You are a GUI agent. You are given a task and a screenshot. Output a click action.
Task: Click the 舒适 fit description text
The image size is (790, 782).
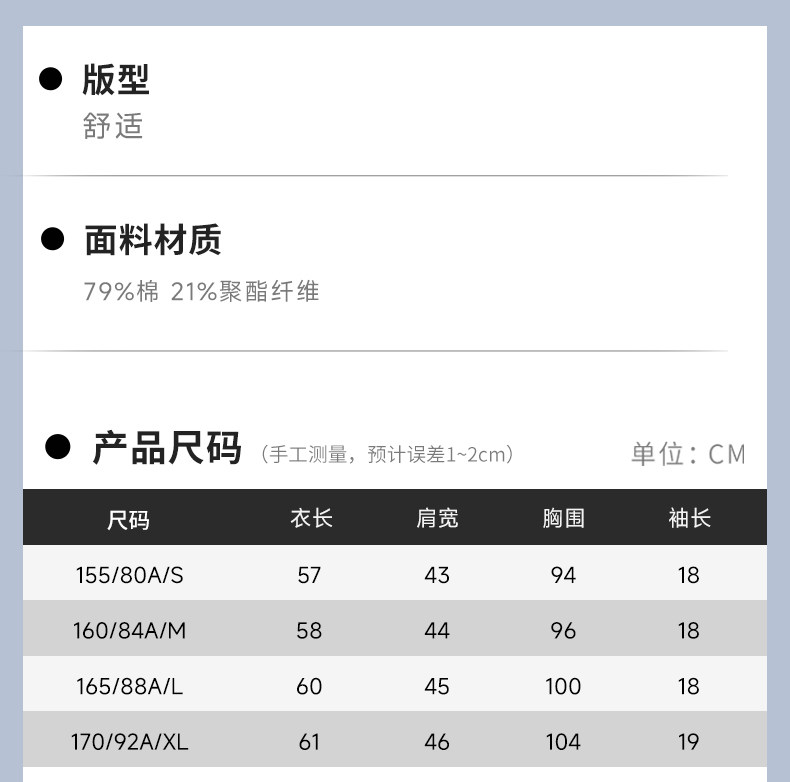pos(113,126)
